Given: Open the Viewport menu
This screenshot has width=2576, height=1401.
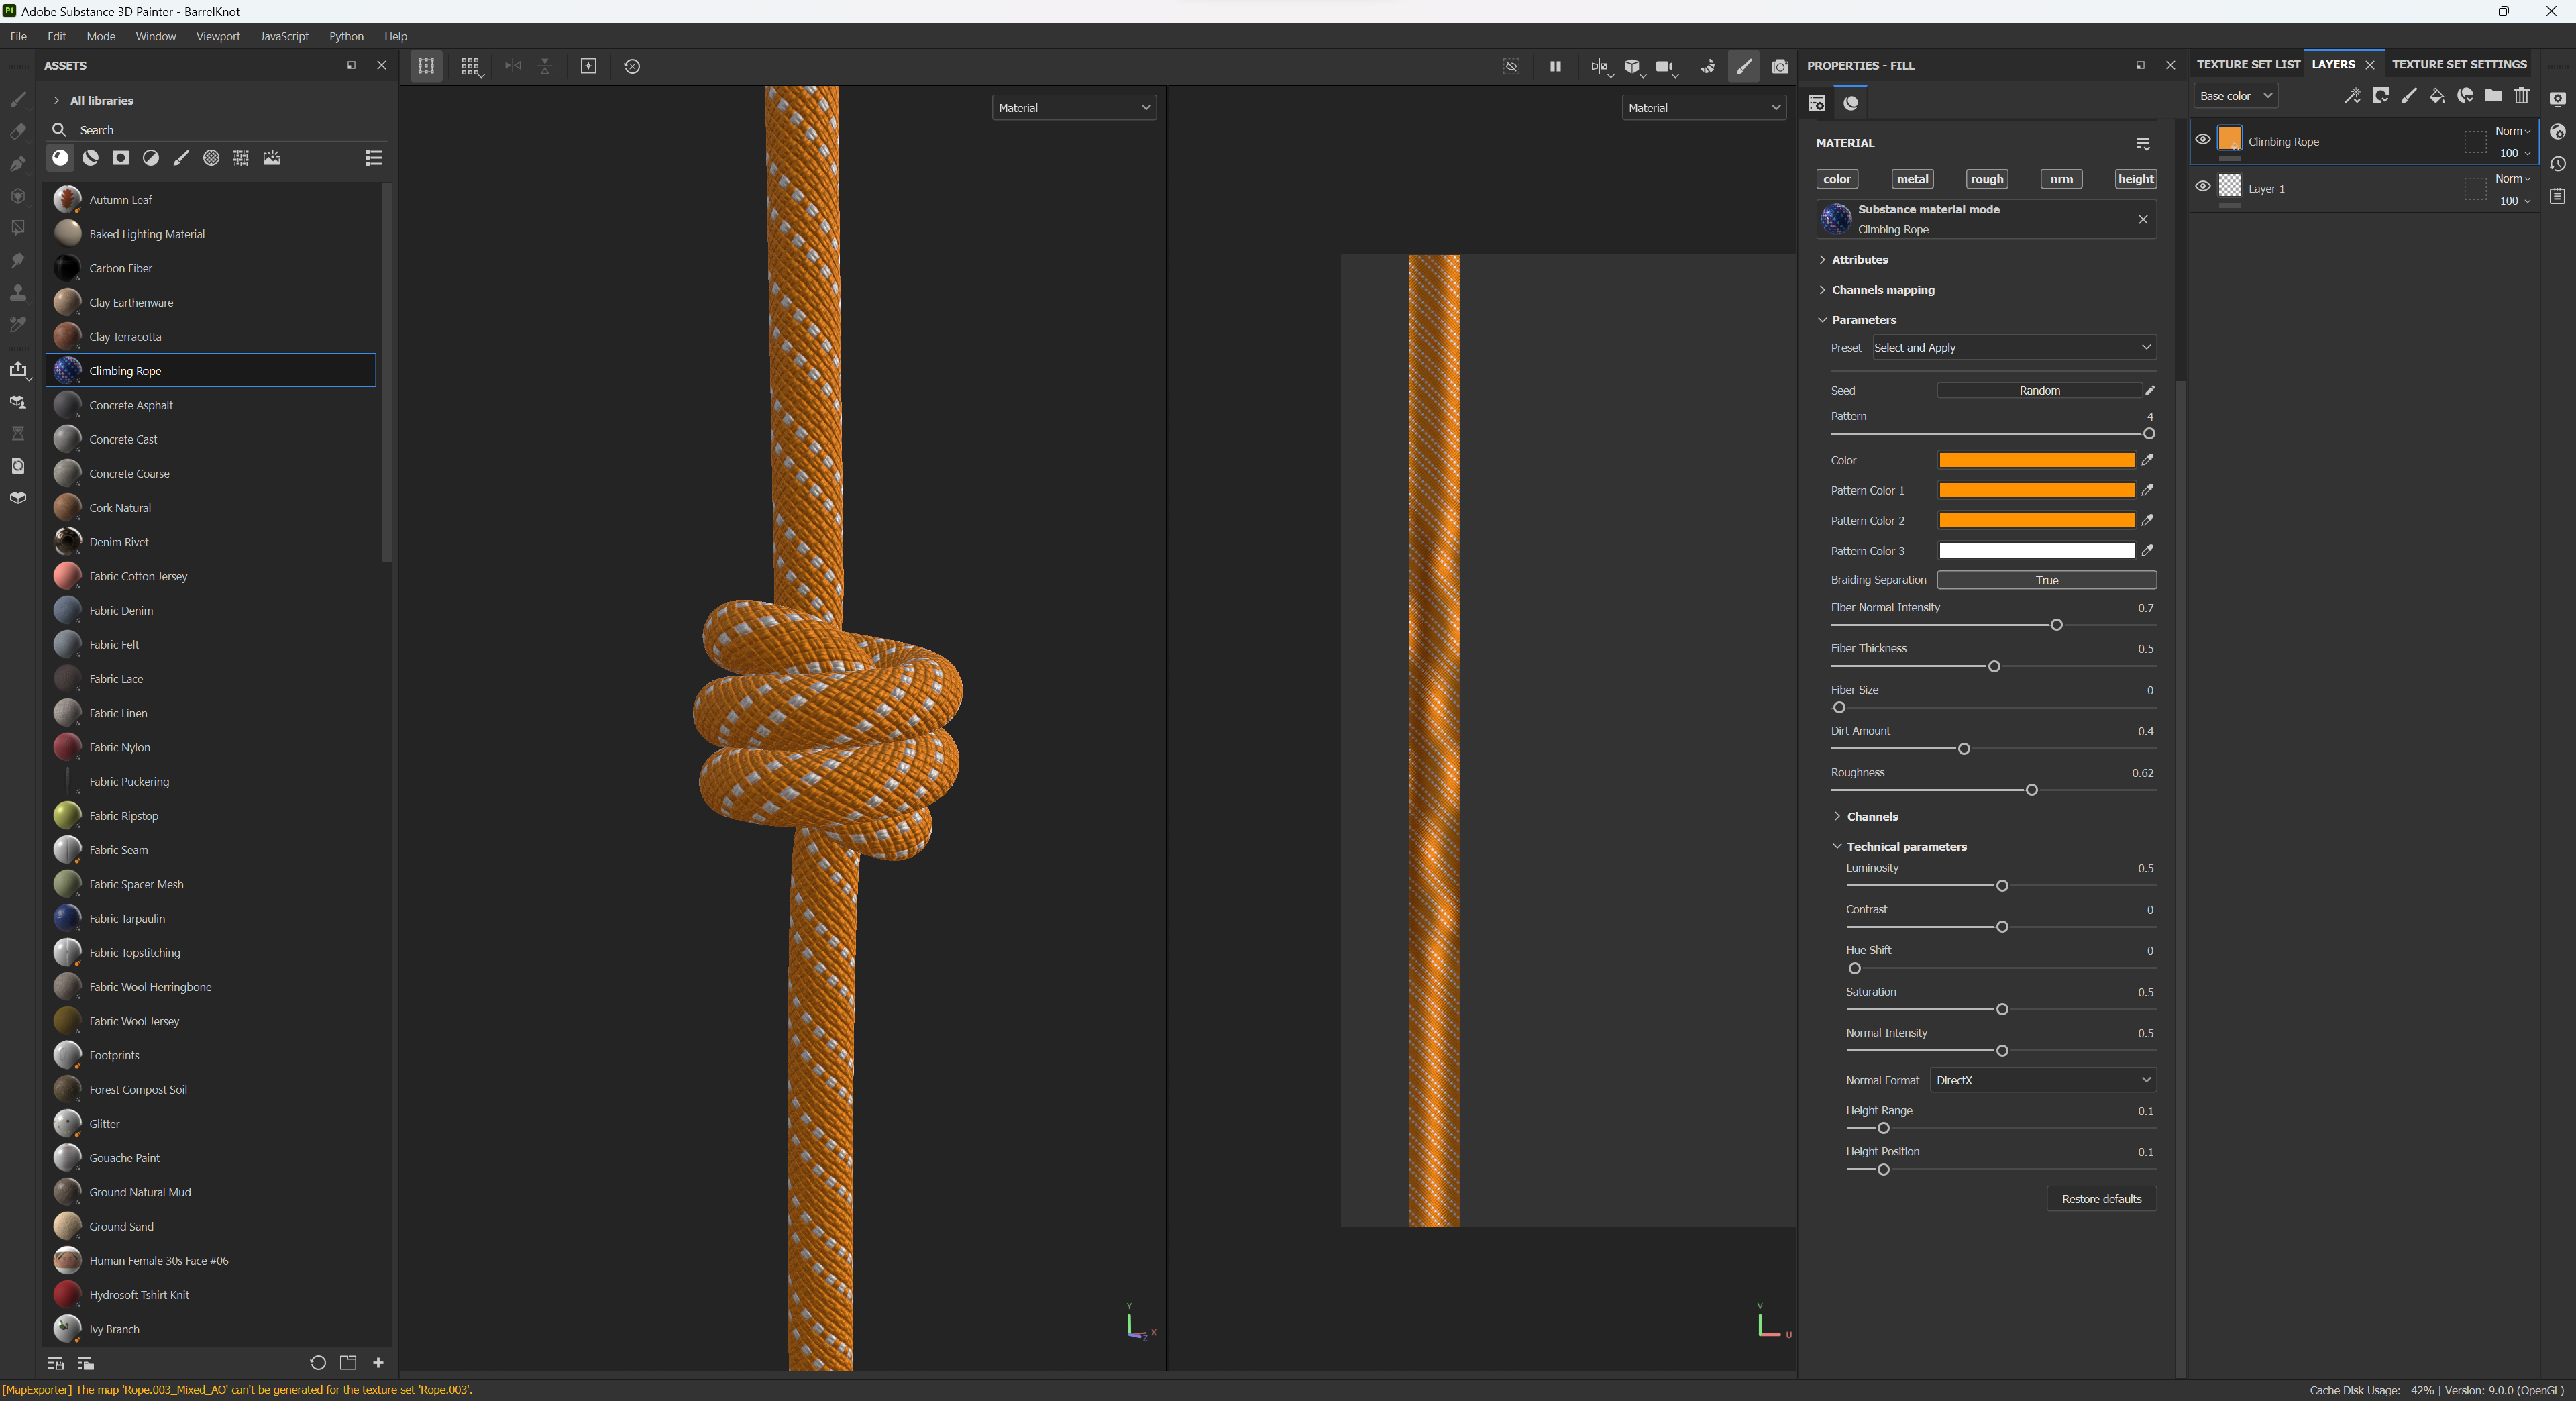Looking at the screenshot, I should point(217,36).
